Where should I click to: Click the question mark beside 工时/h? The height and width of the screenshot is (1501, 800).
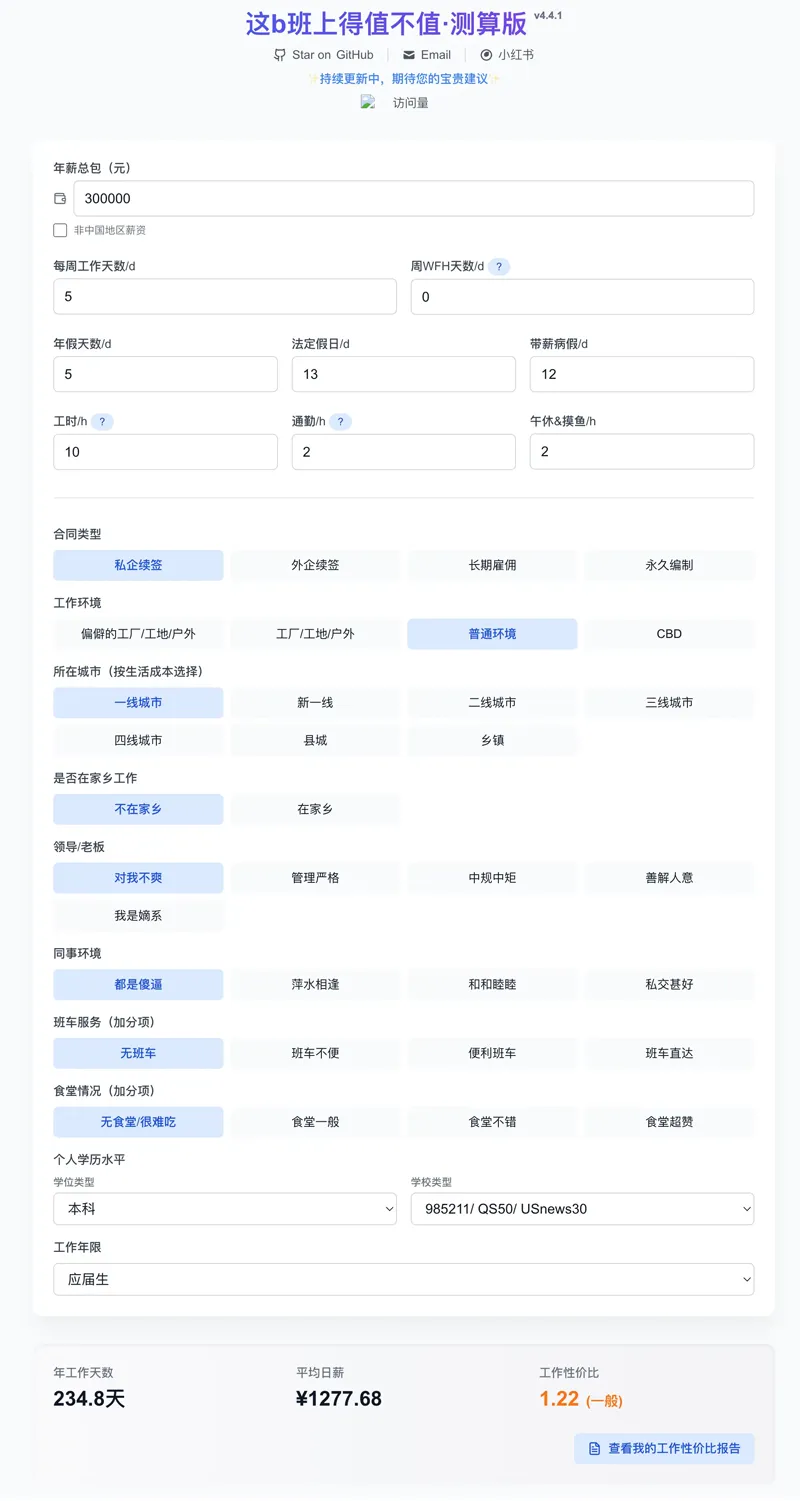[100, 421]
